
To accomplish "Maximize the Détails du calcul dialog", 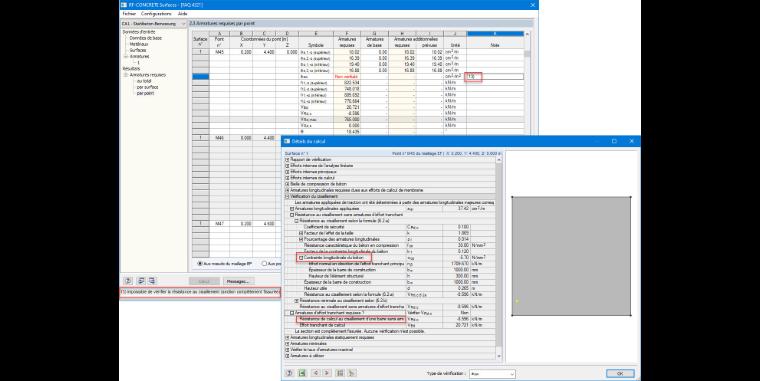I will 614,141.
